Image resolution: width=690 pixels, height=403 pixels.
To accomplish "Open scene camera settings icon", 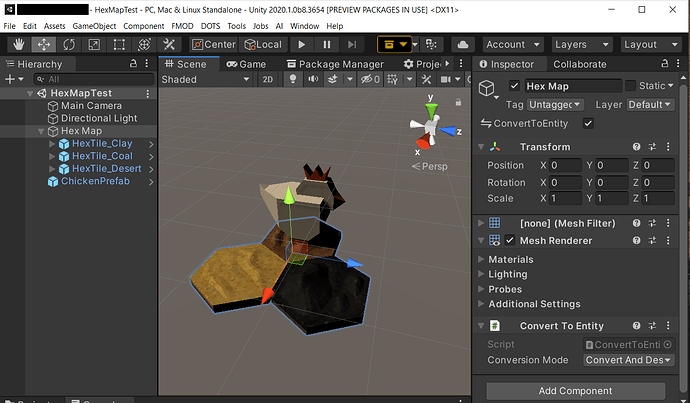I will 446,79.
